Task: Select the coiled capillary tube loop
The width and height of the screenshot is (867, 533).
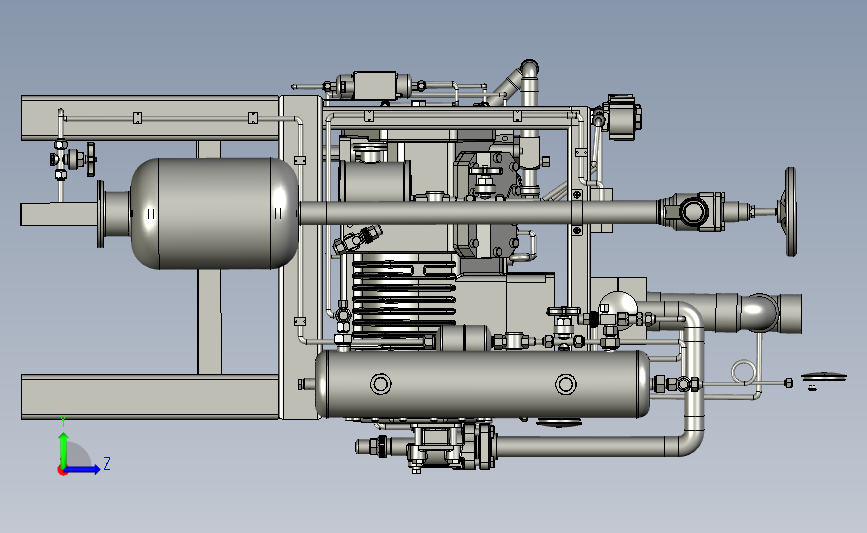Action: tap(743, 372)
